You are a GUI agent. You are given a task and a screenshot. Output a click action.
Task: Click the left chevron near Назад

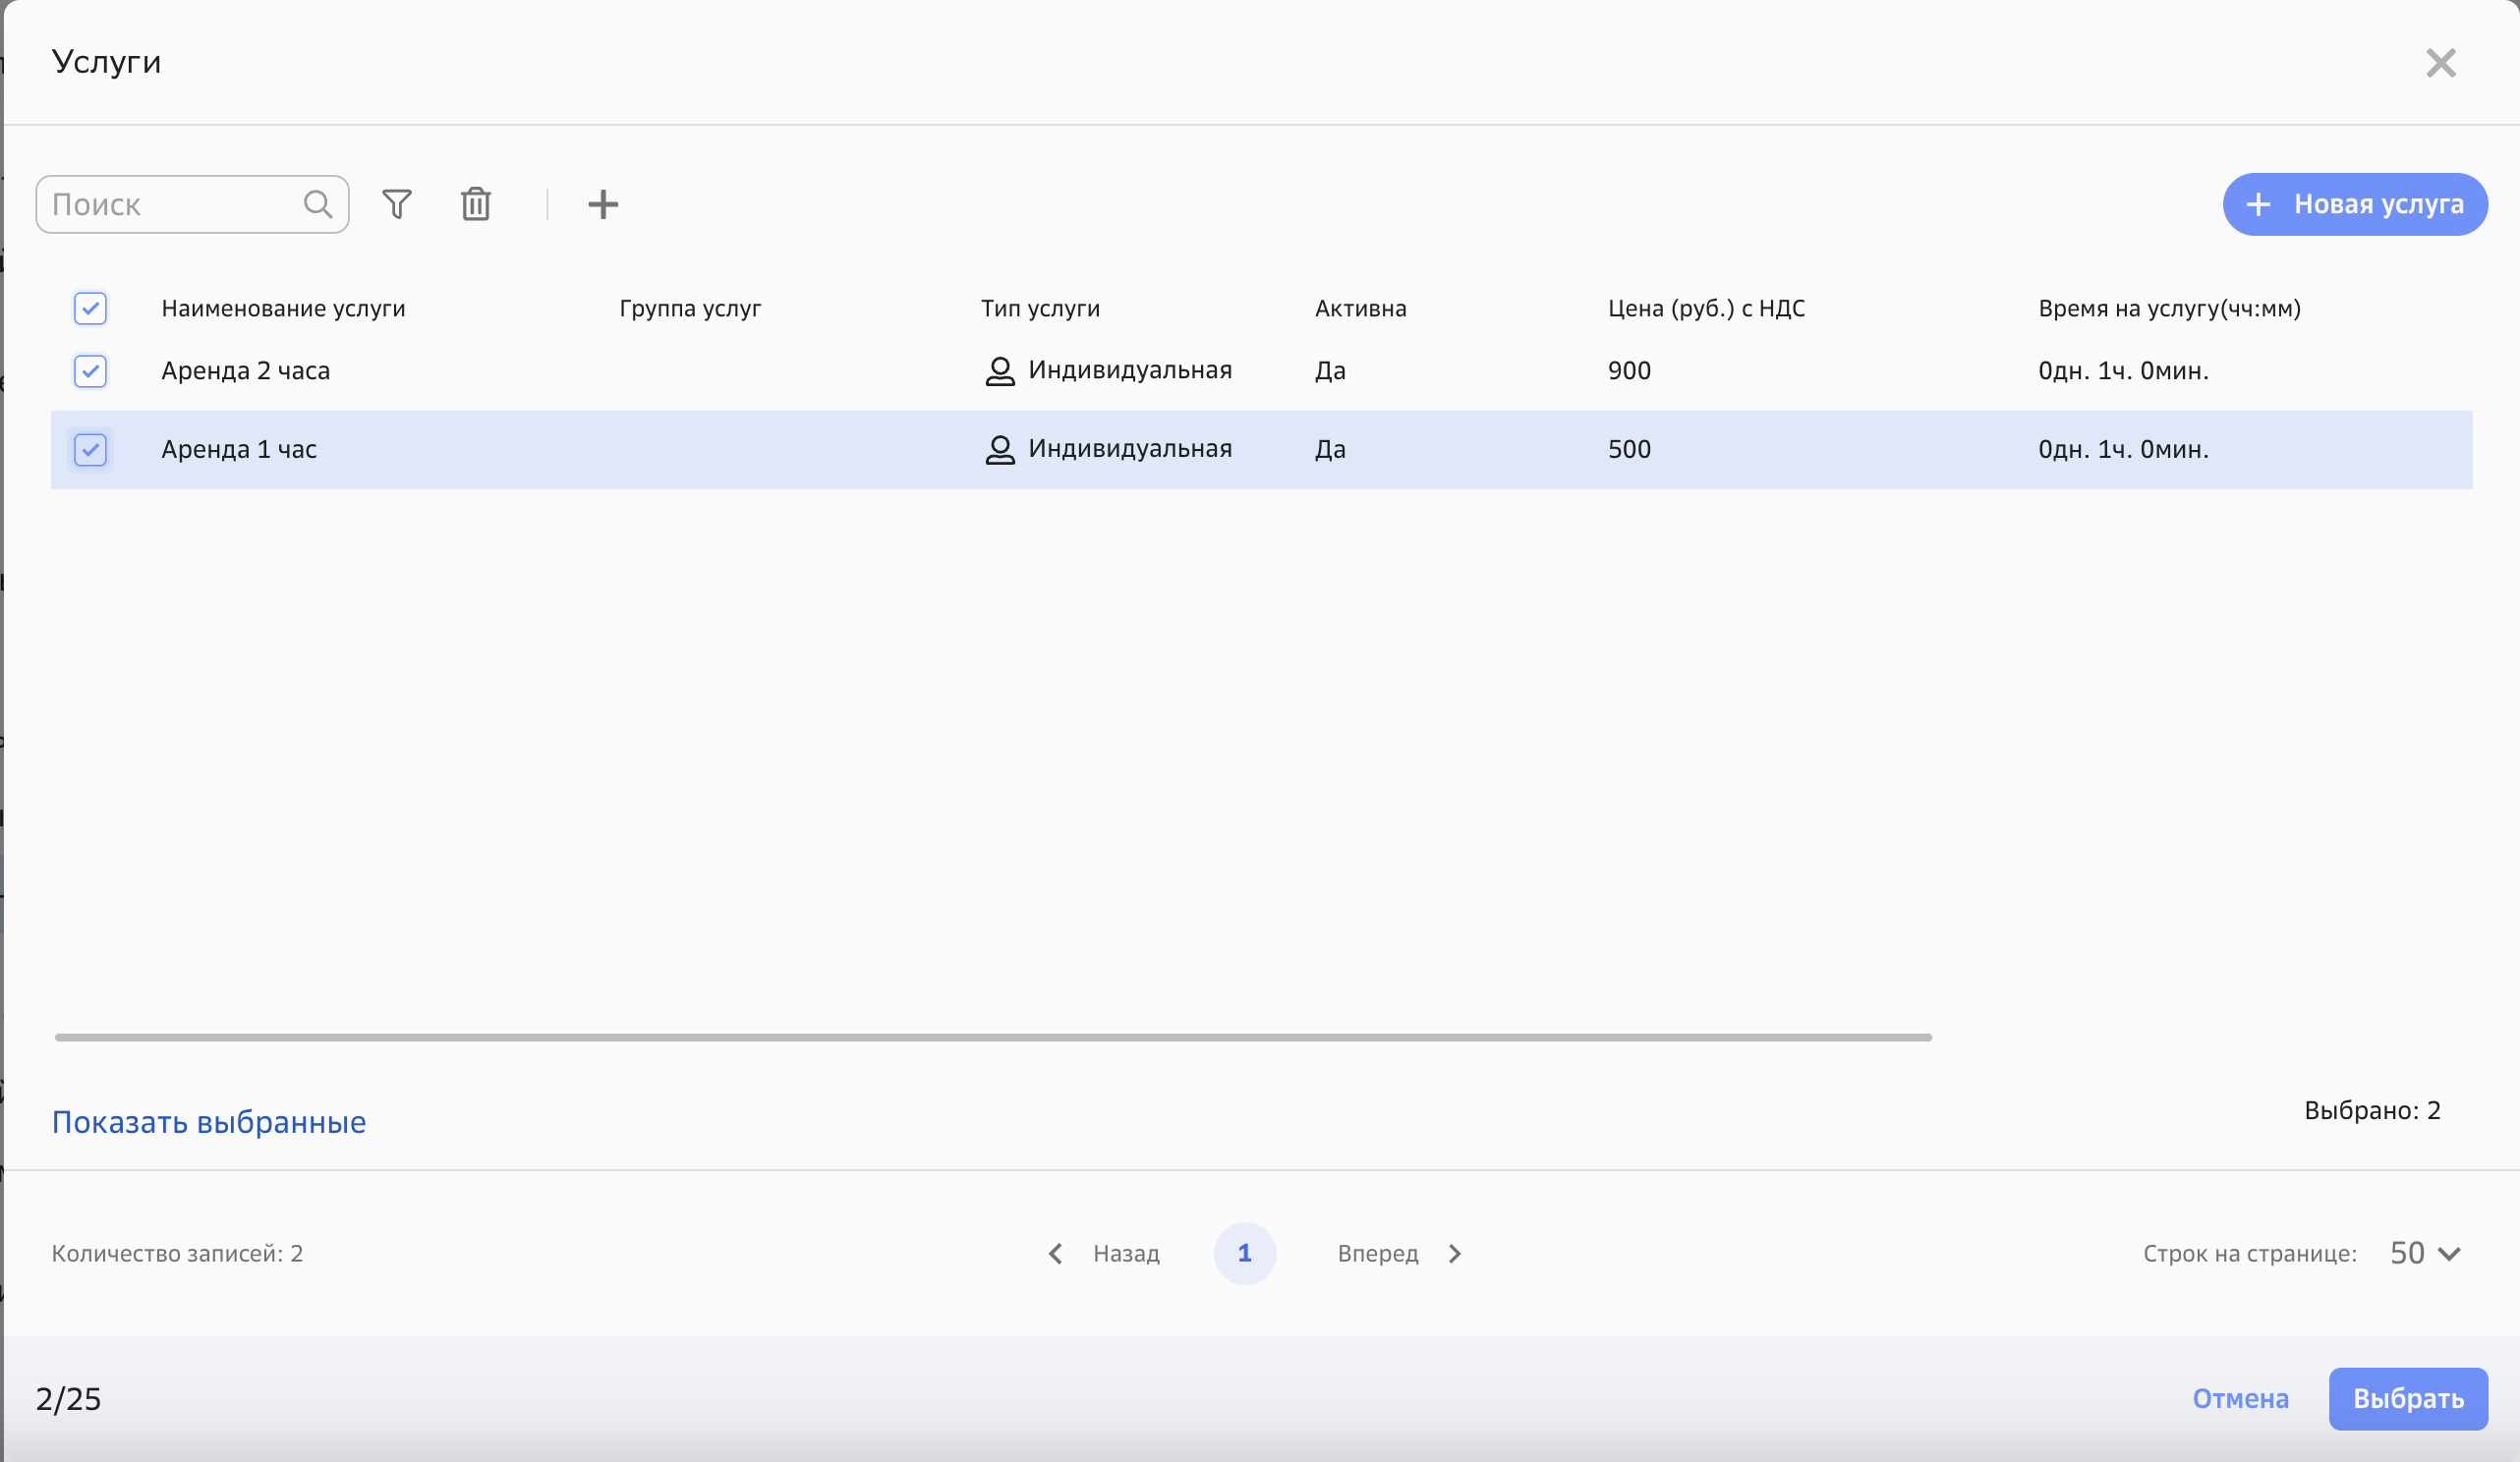click(1055, 1253)
